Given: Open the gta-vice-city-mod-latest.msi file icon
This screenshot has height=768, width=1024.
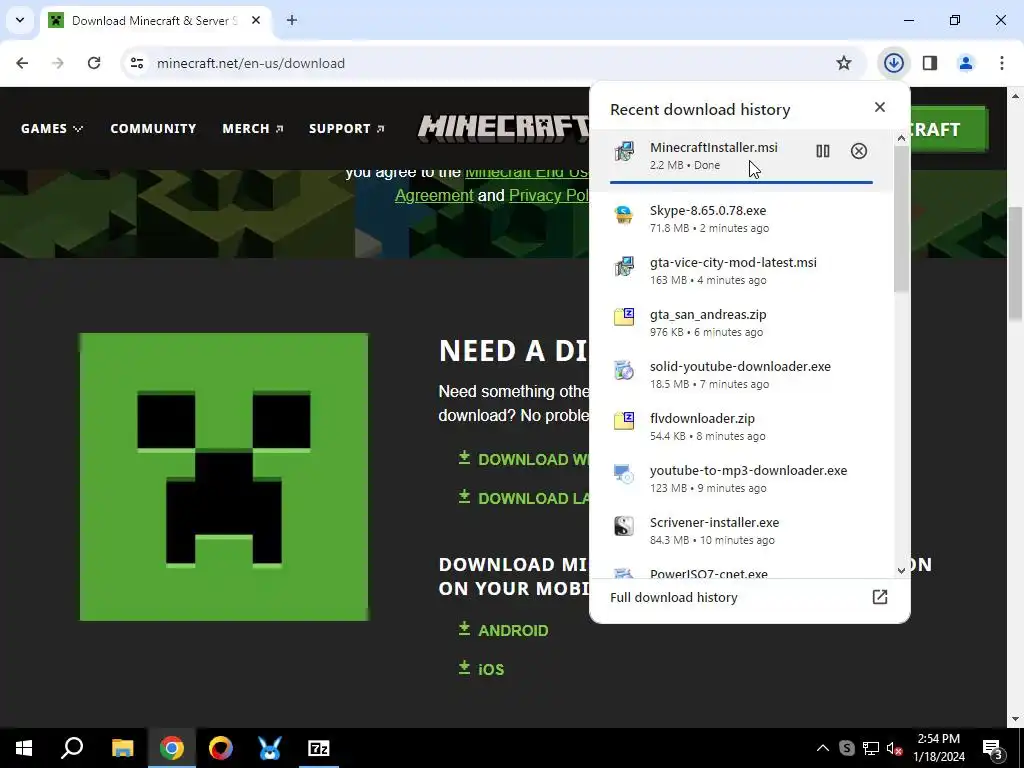Looking at the screenshot, I should (x=624, y=266).
